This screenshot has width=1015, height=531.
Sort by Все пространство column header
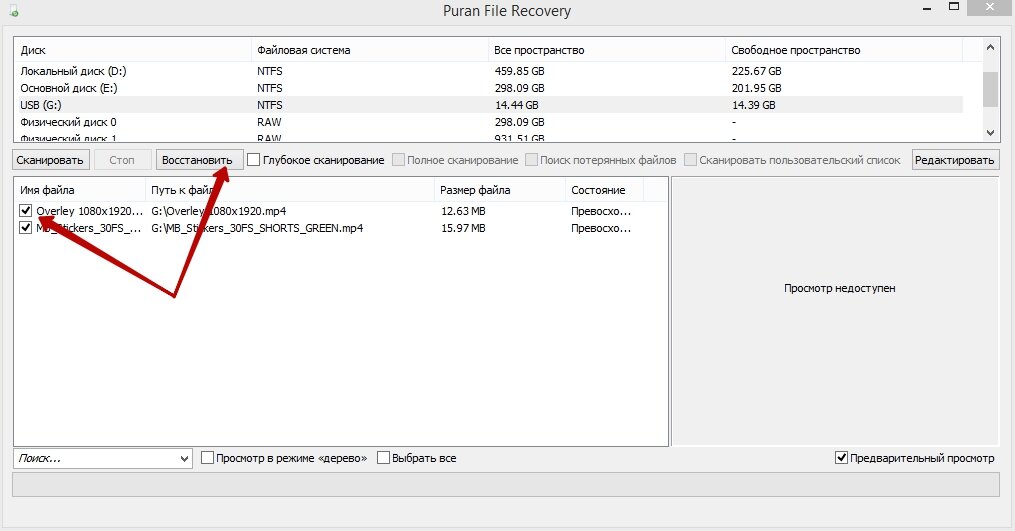(x=606, y=50)
